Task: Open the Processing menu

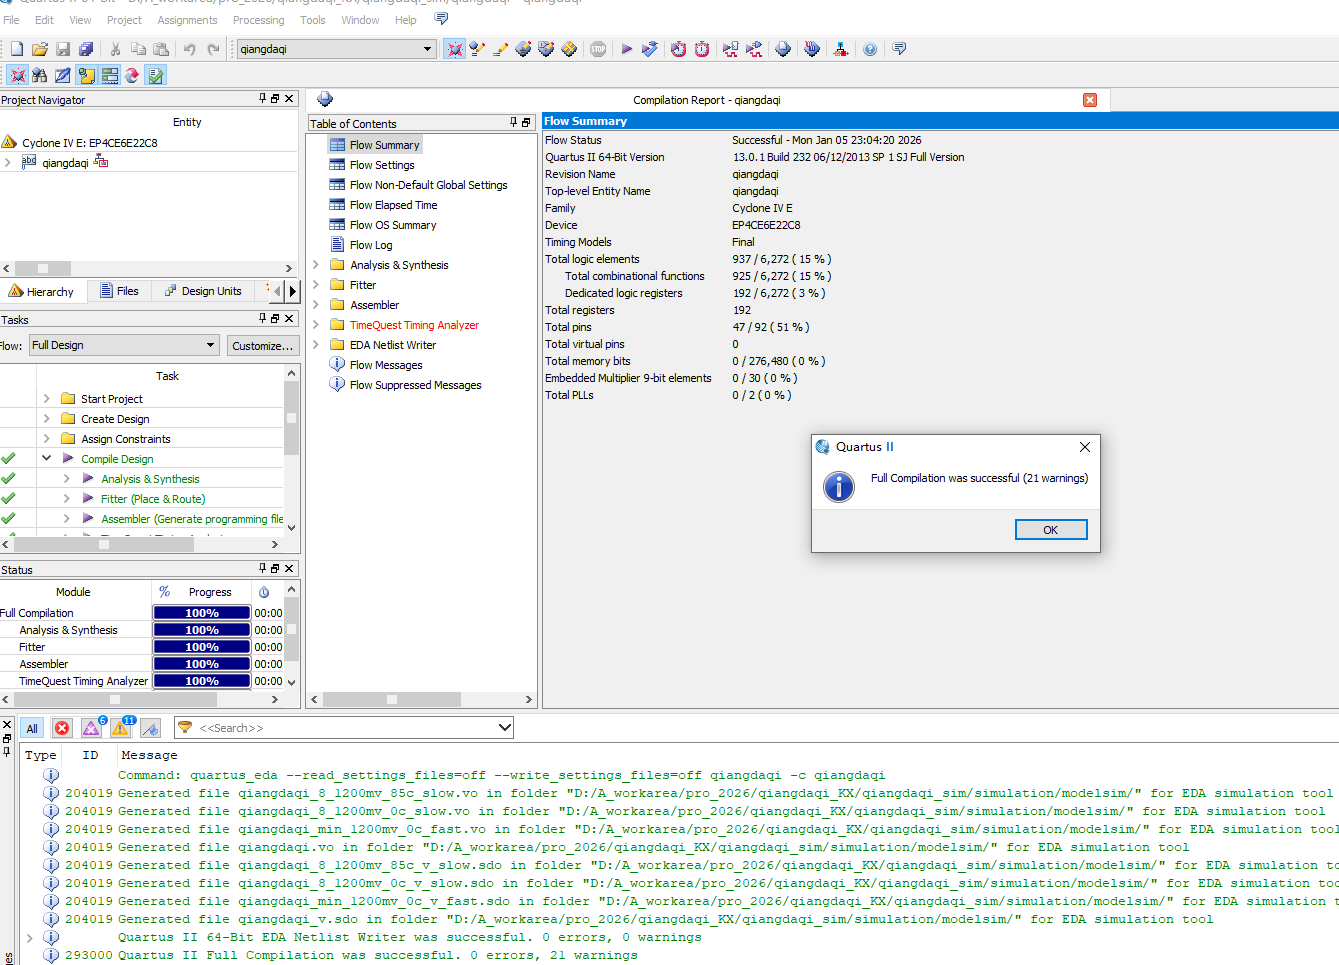Action: tap(258, 20)
